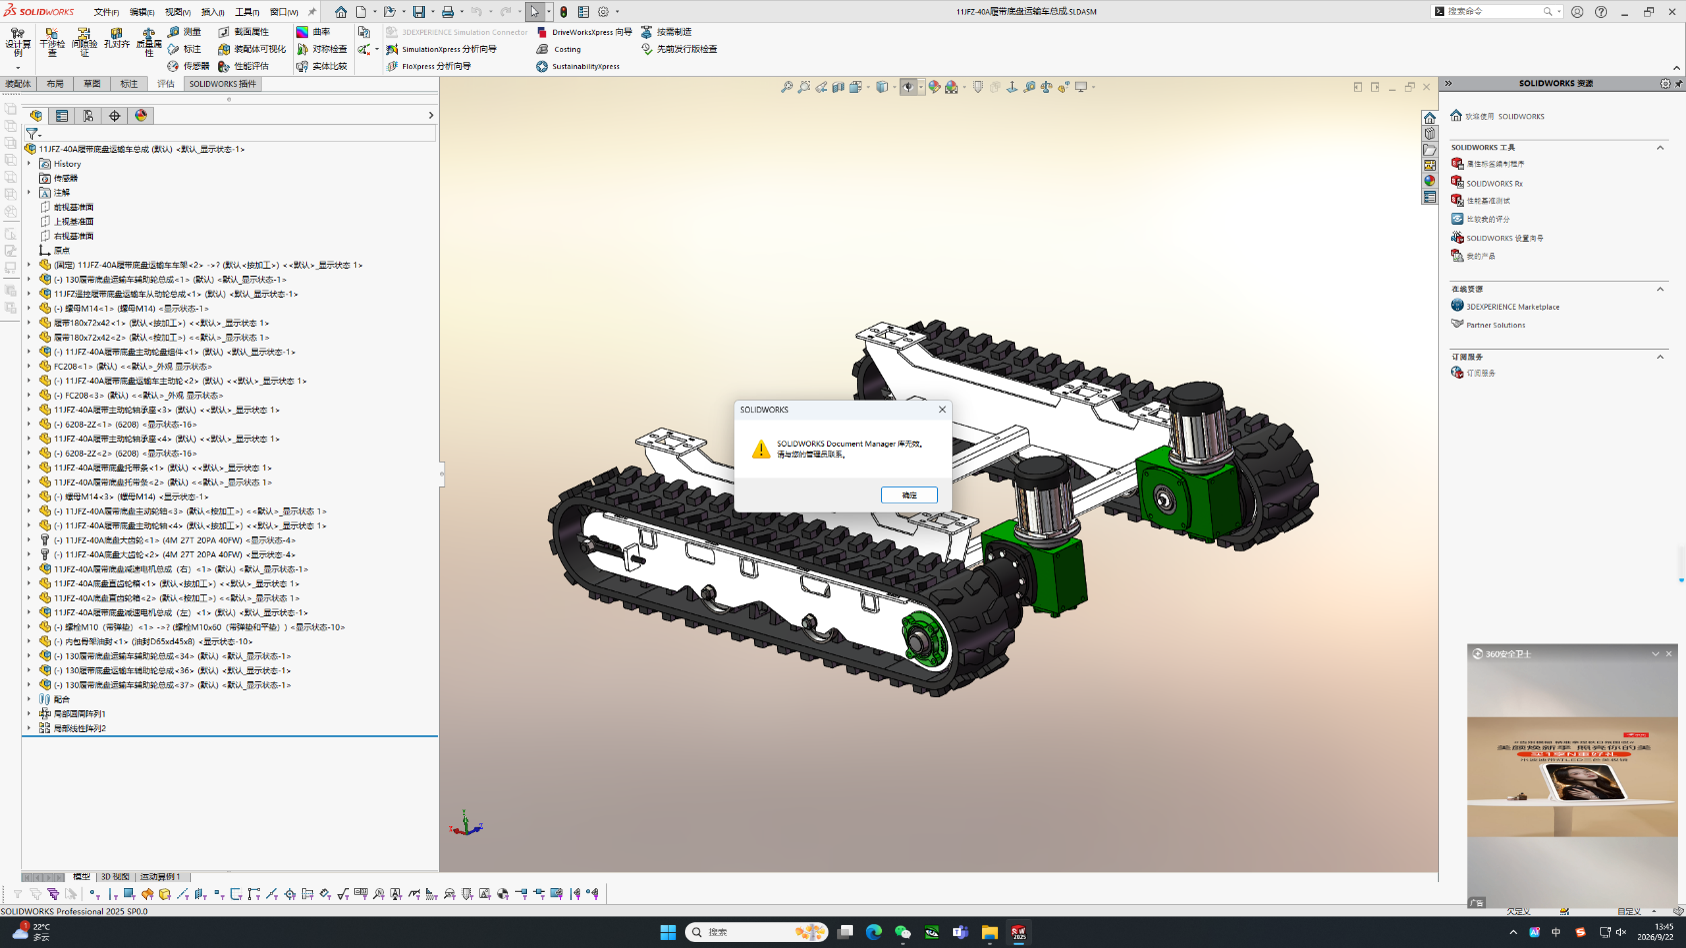Click the zoom to fit view icon
The image size is (1686, 948).
pyautogui.click(x=787, y=87)
